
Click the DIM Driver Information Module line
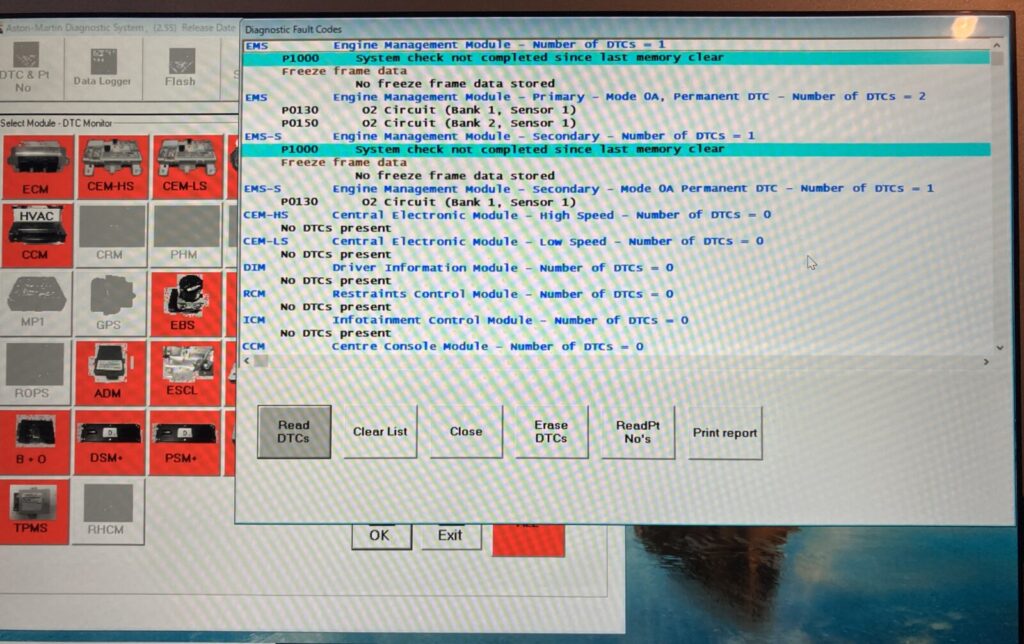(x=458, y=268)
